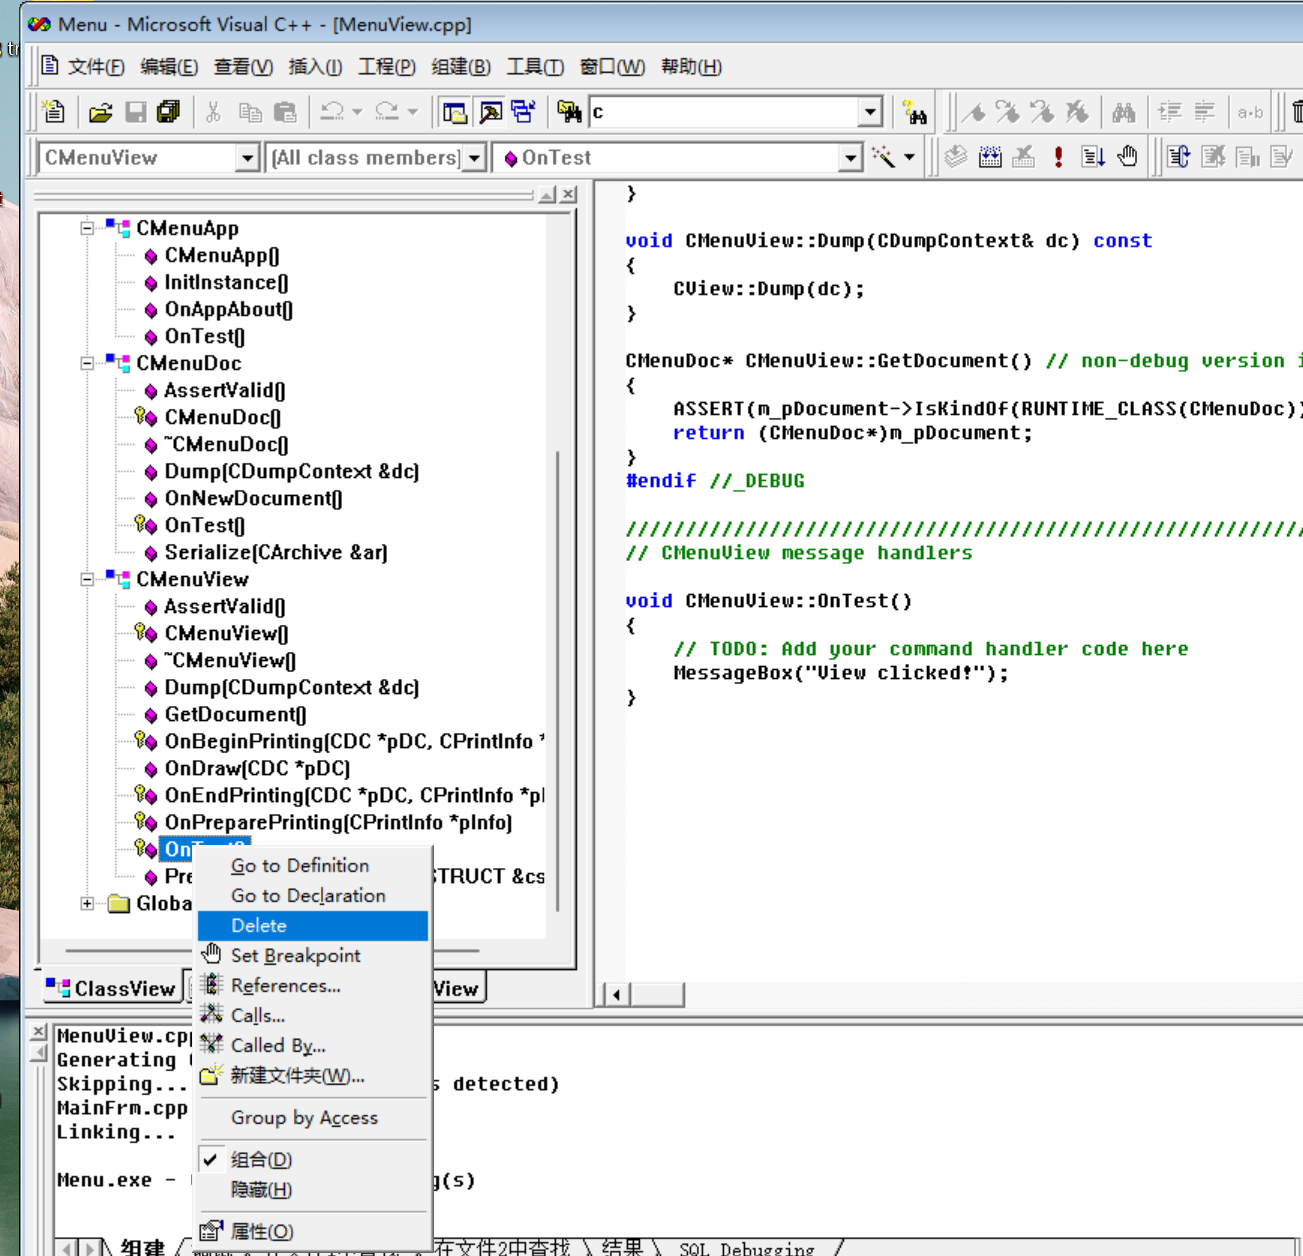Select OnNewDocument() under CMenuDoc
Viewport: 1303px width, 1256px height.
253,499
